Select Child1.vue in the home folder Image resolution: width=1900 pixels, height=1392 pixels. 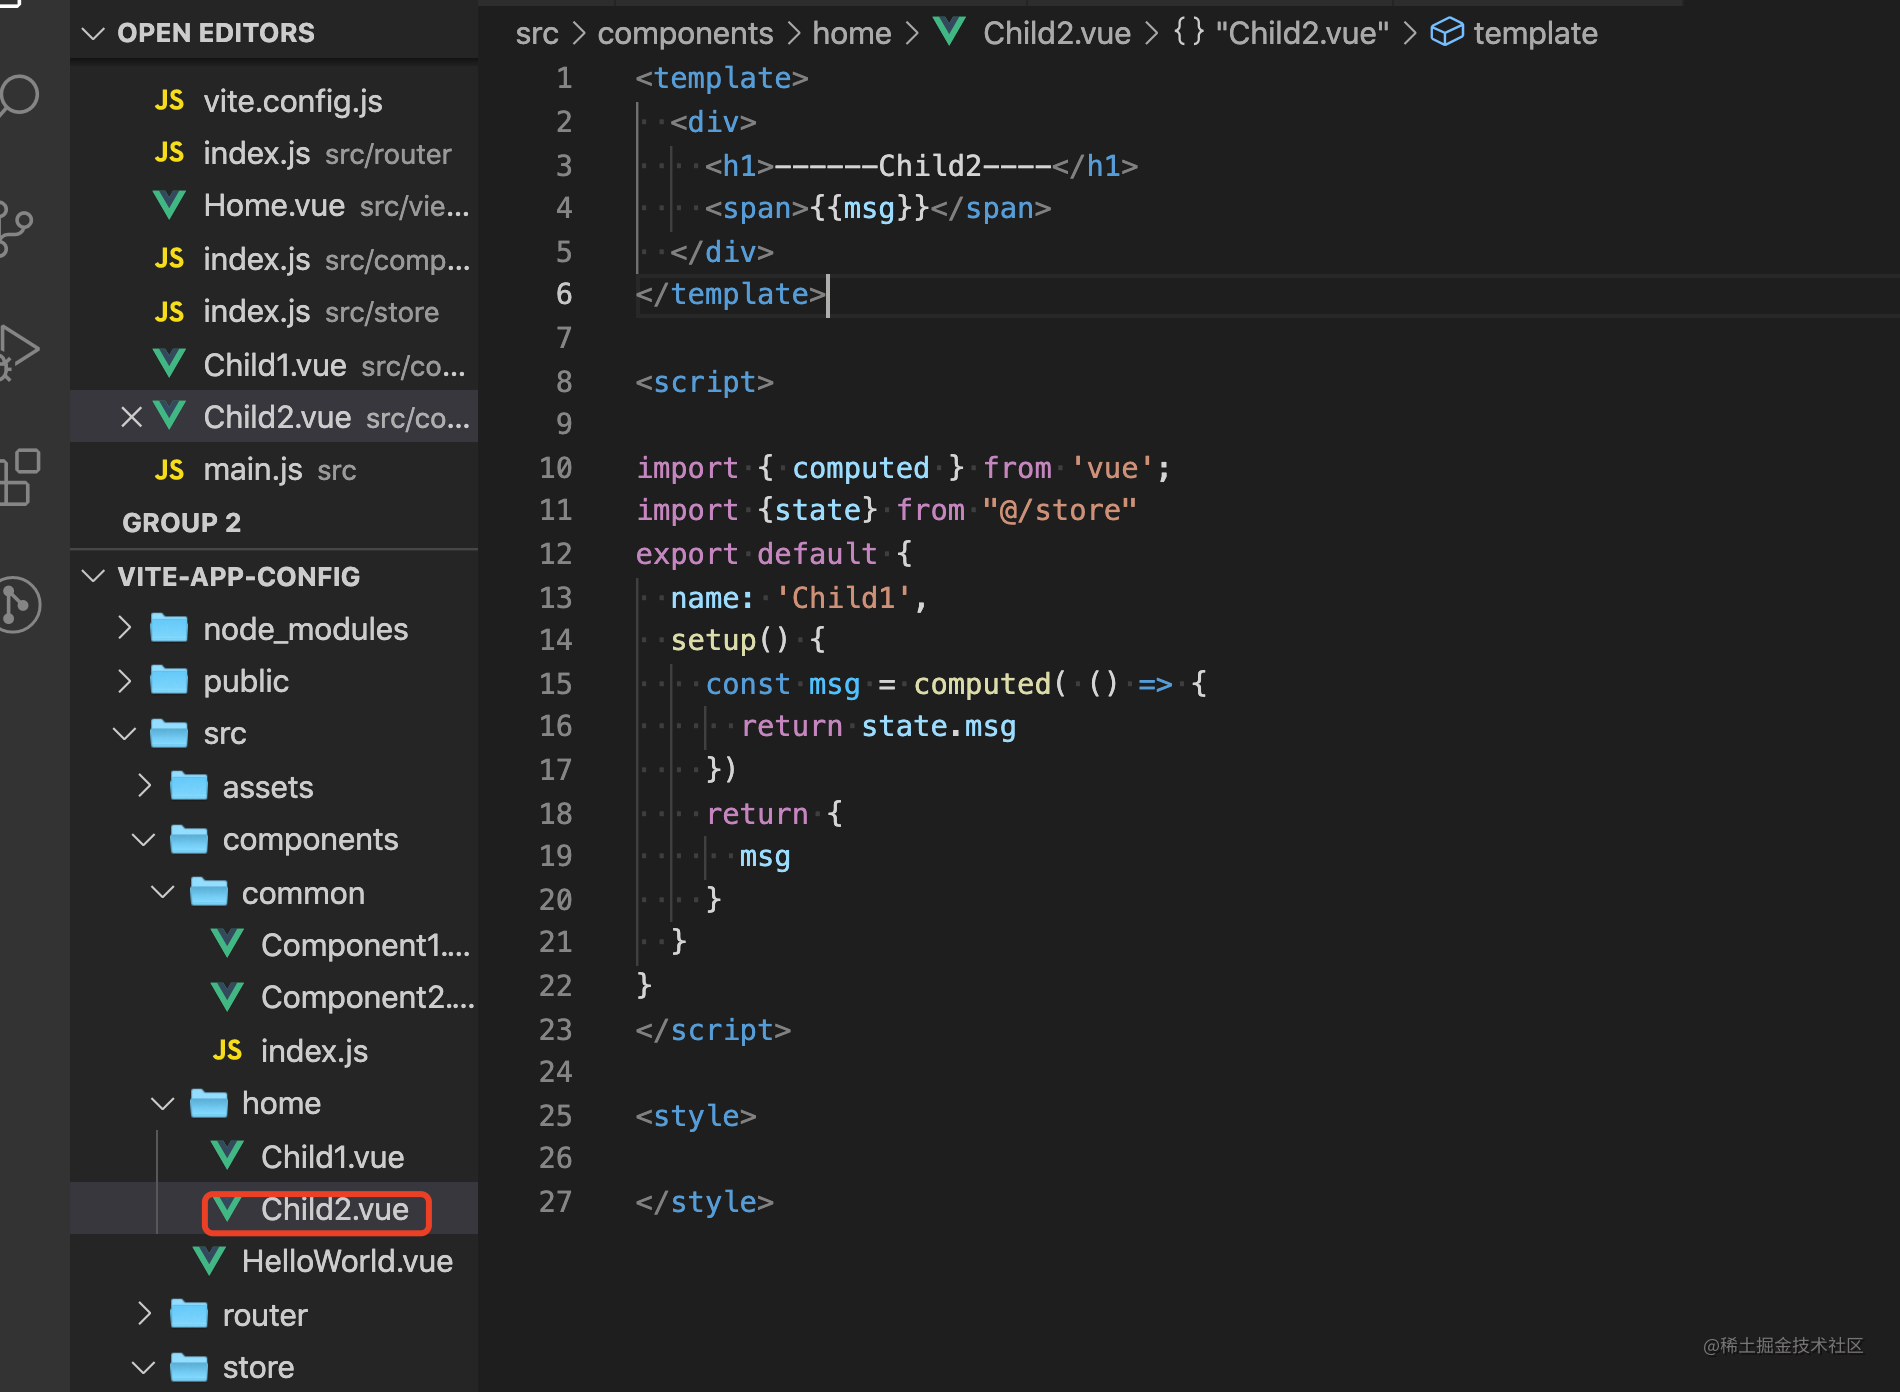(274, 1156)
